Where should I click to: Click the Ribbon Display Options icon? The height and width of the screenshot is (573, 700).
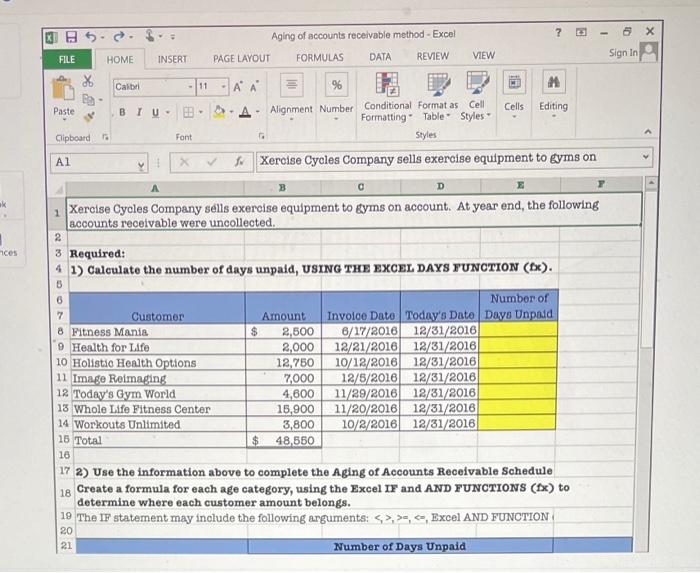[x=581, y=32]
